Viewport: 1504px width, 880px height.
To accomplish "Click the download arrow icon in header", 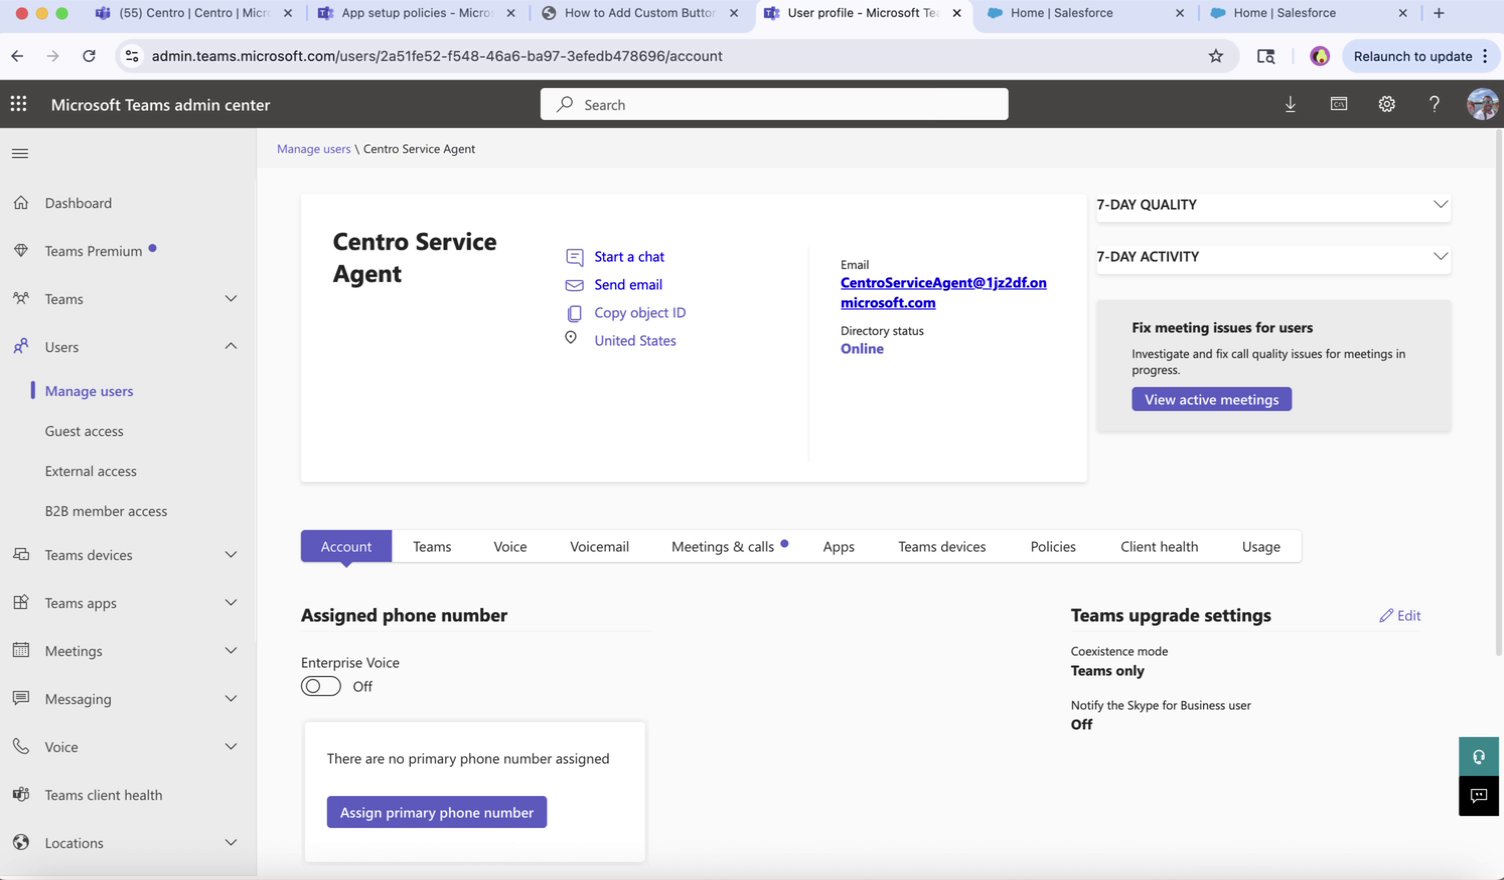I will click(1290, 104).
